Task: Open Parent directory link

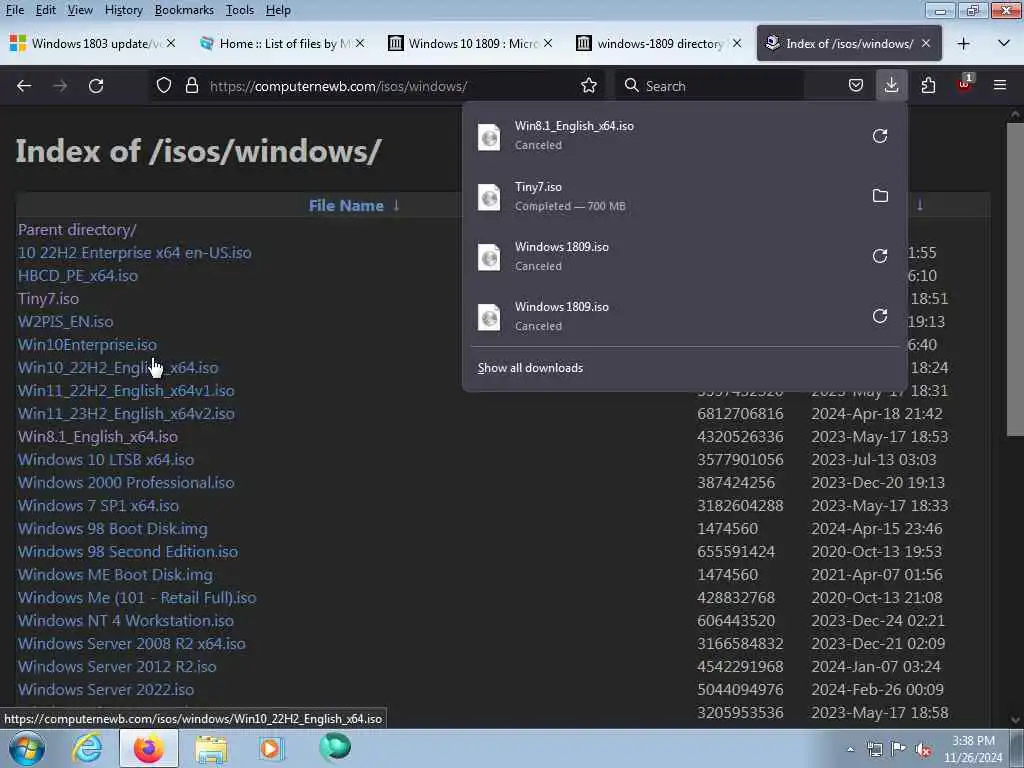Action: (x=77, y=230)
